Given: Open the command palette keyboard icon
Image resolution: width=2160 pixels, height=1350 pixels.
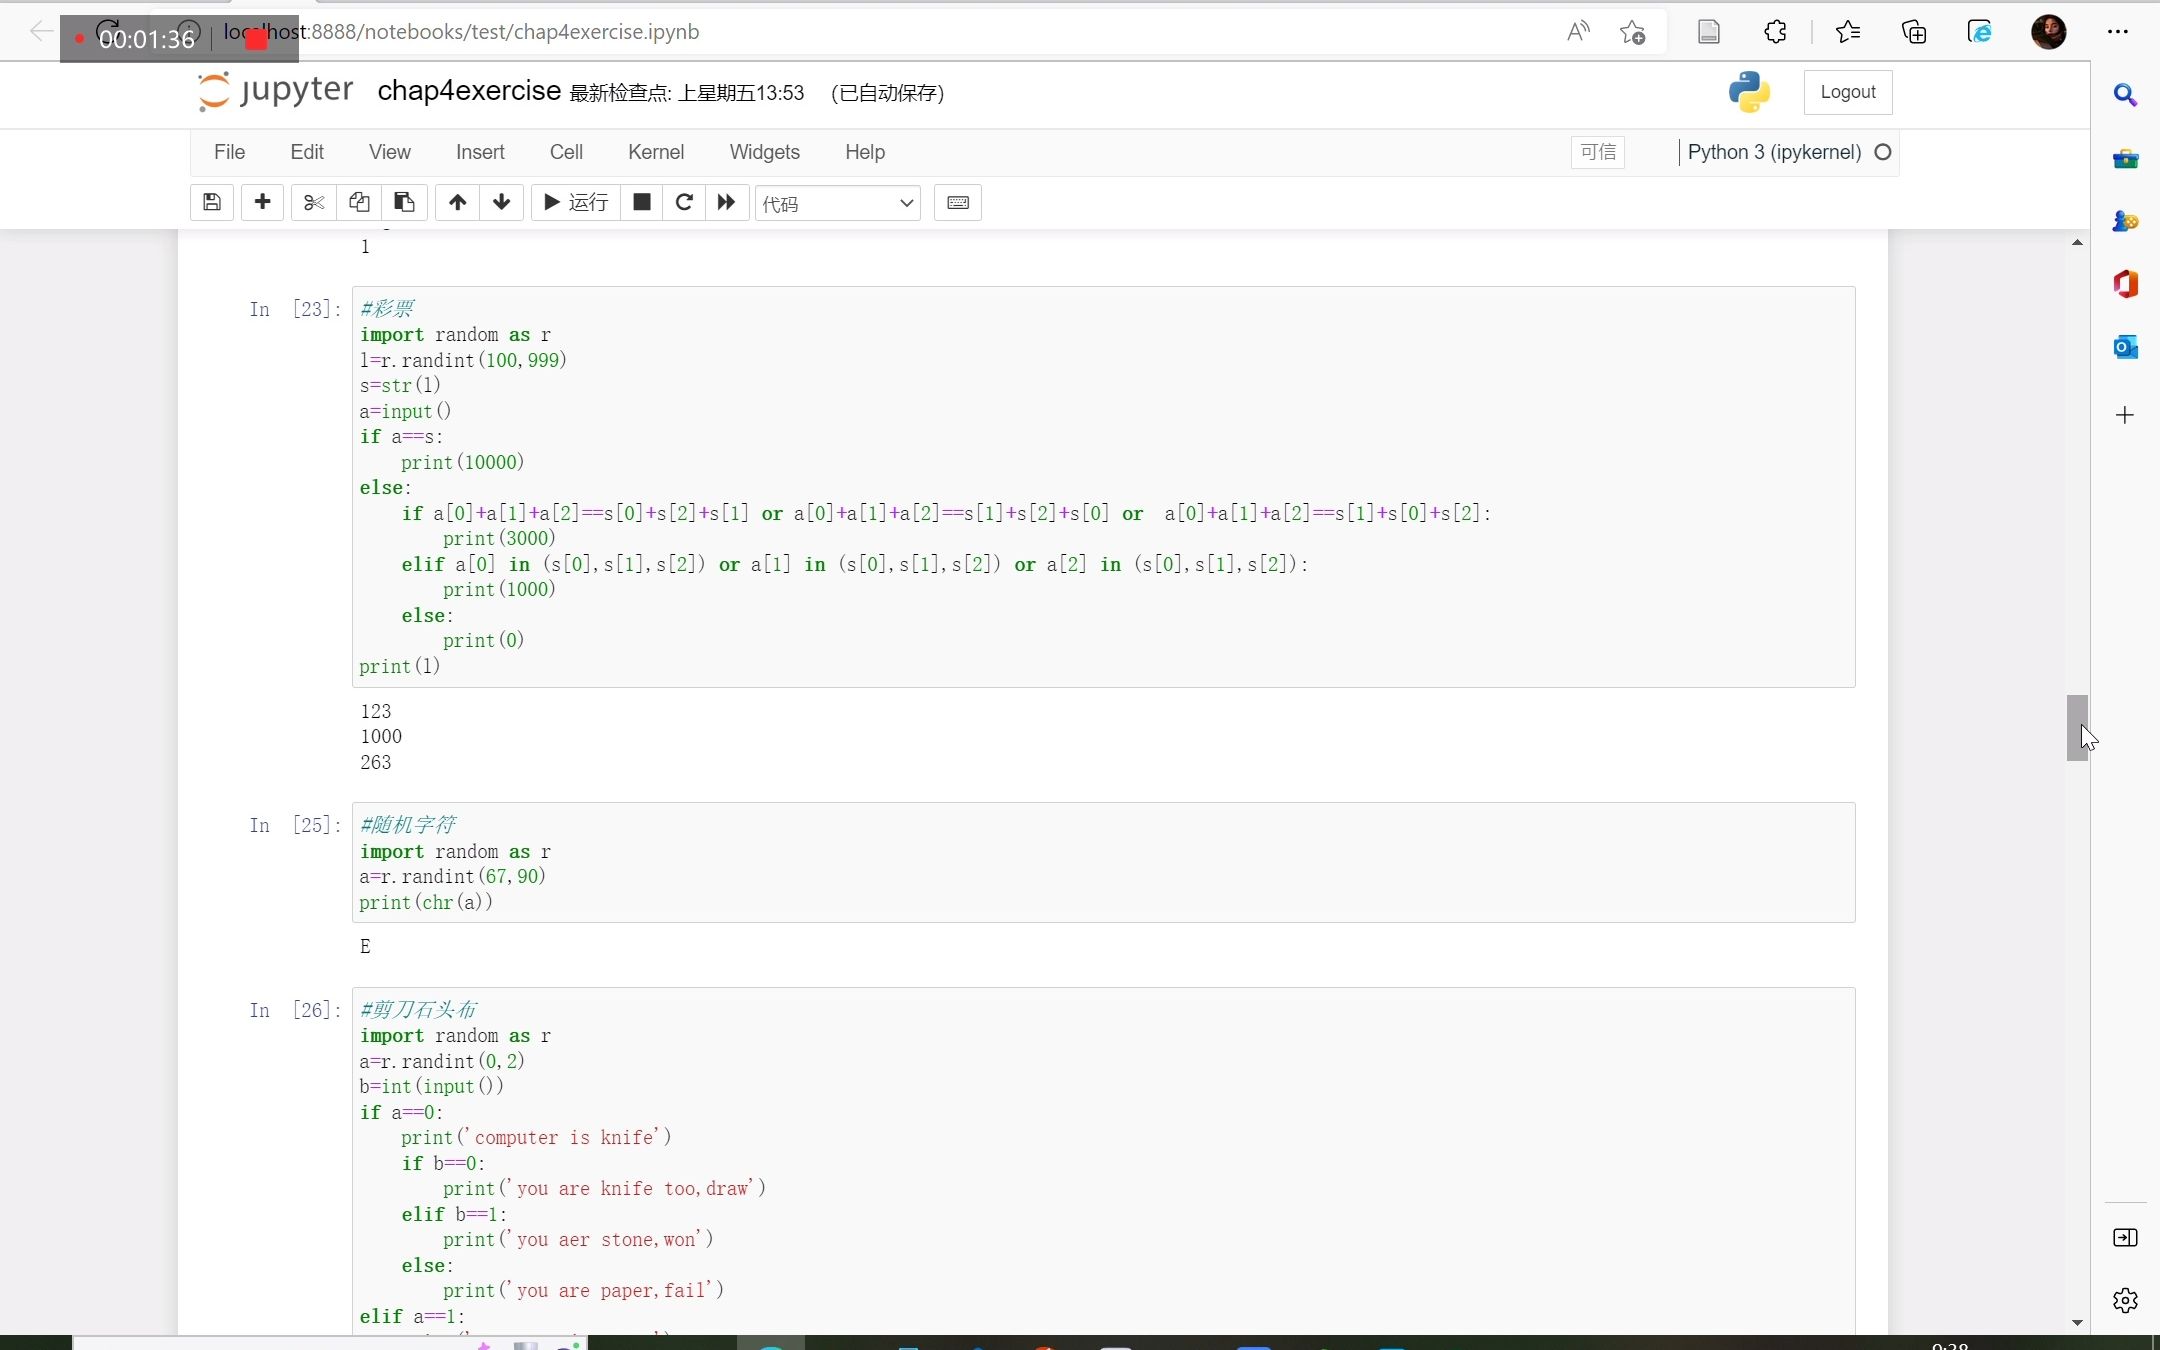Looking at the screenshot, I should tap(957, 202).
